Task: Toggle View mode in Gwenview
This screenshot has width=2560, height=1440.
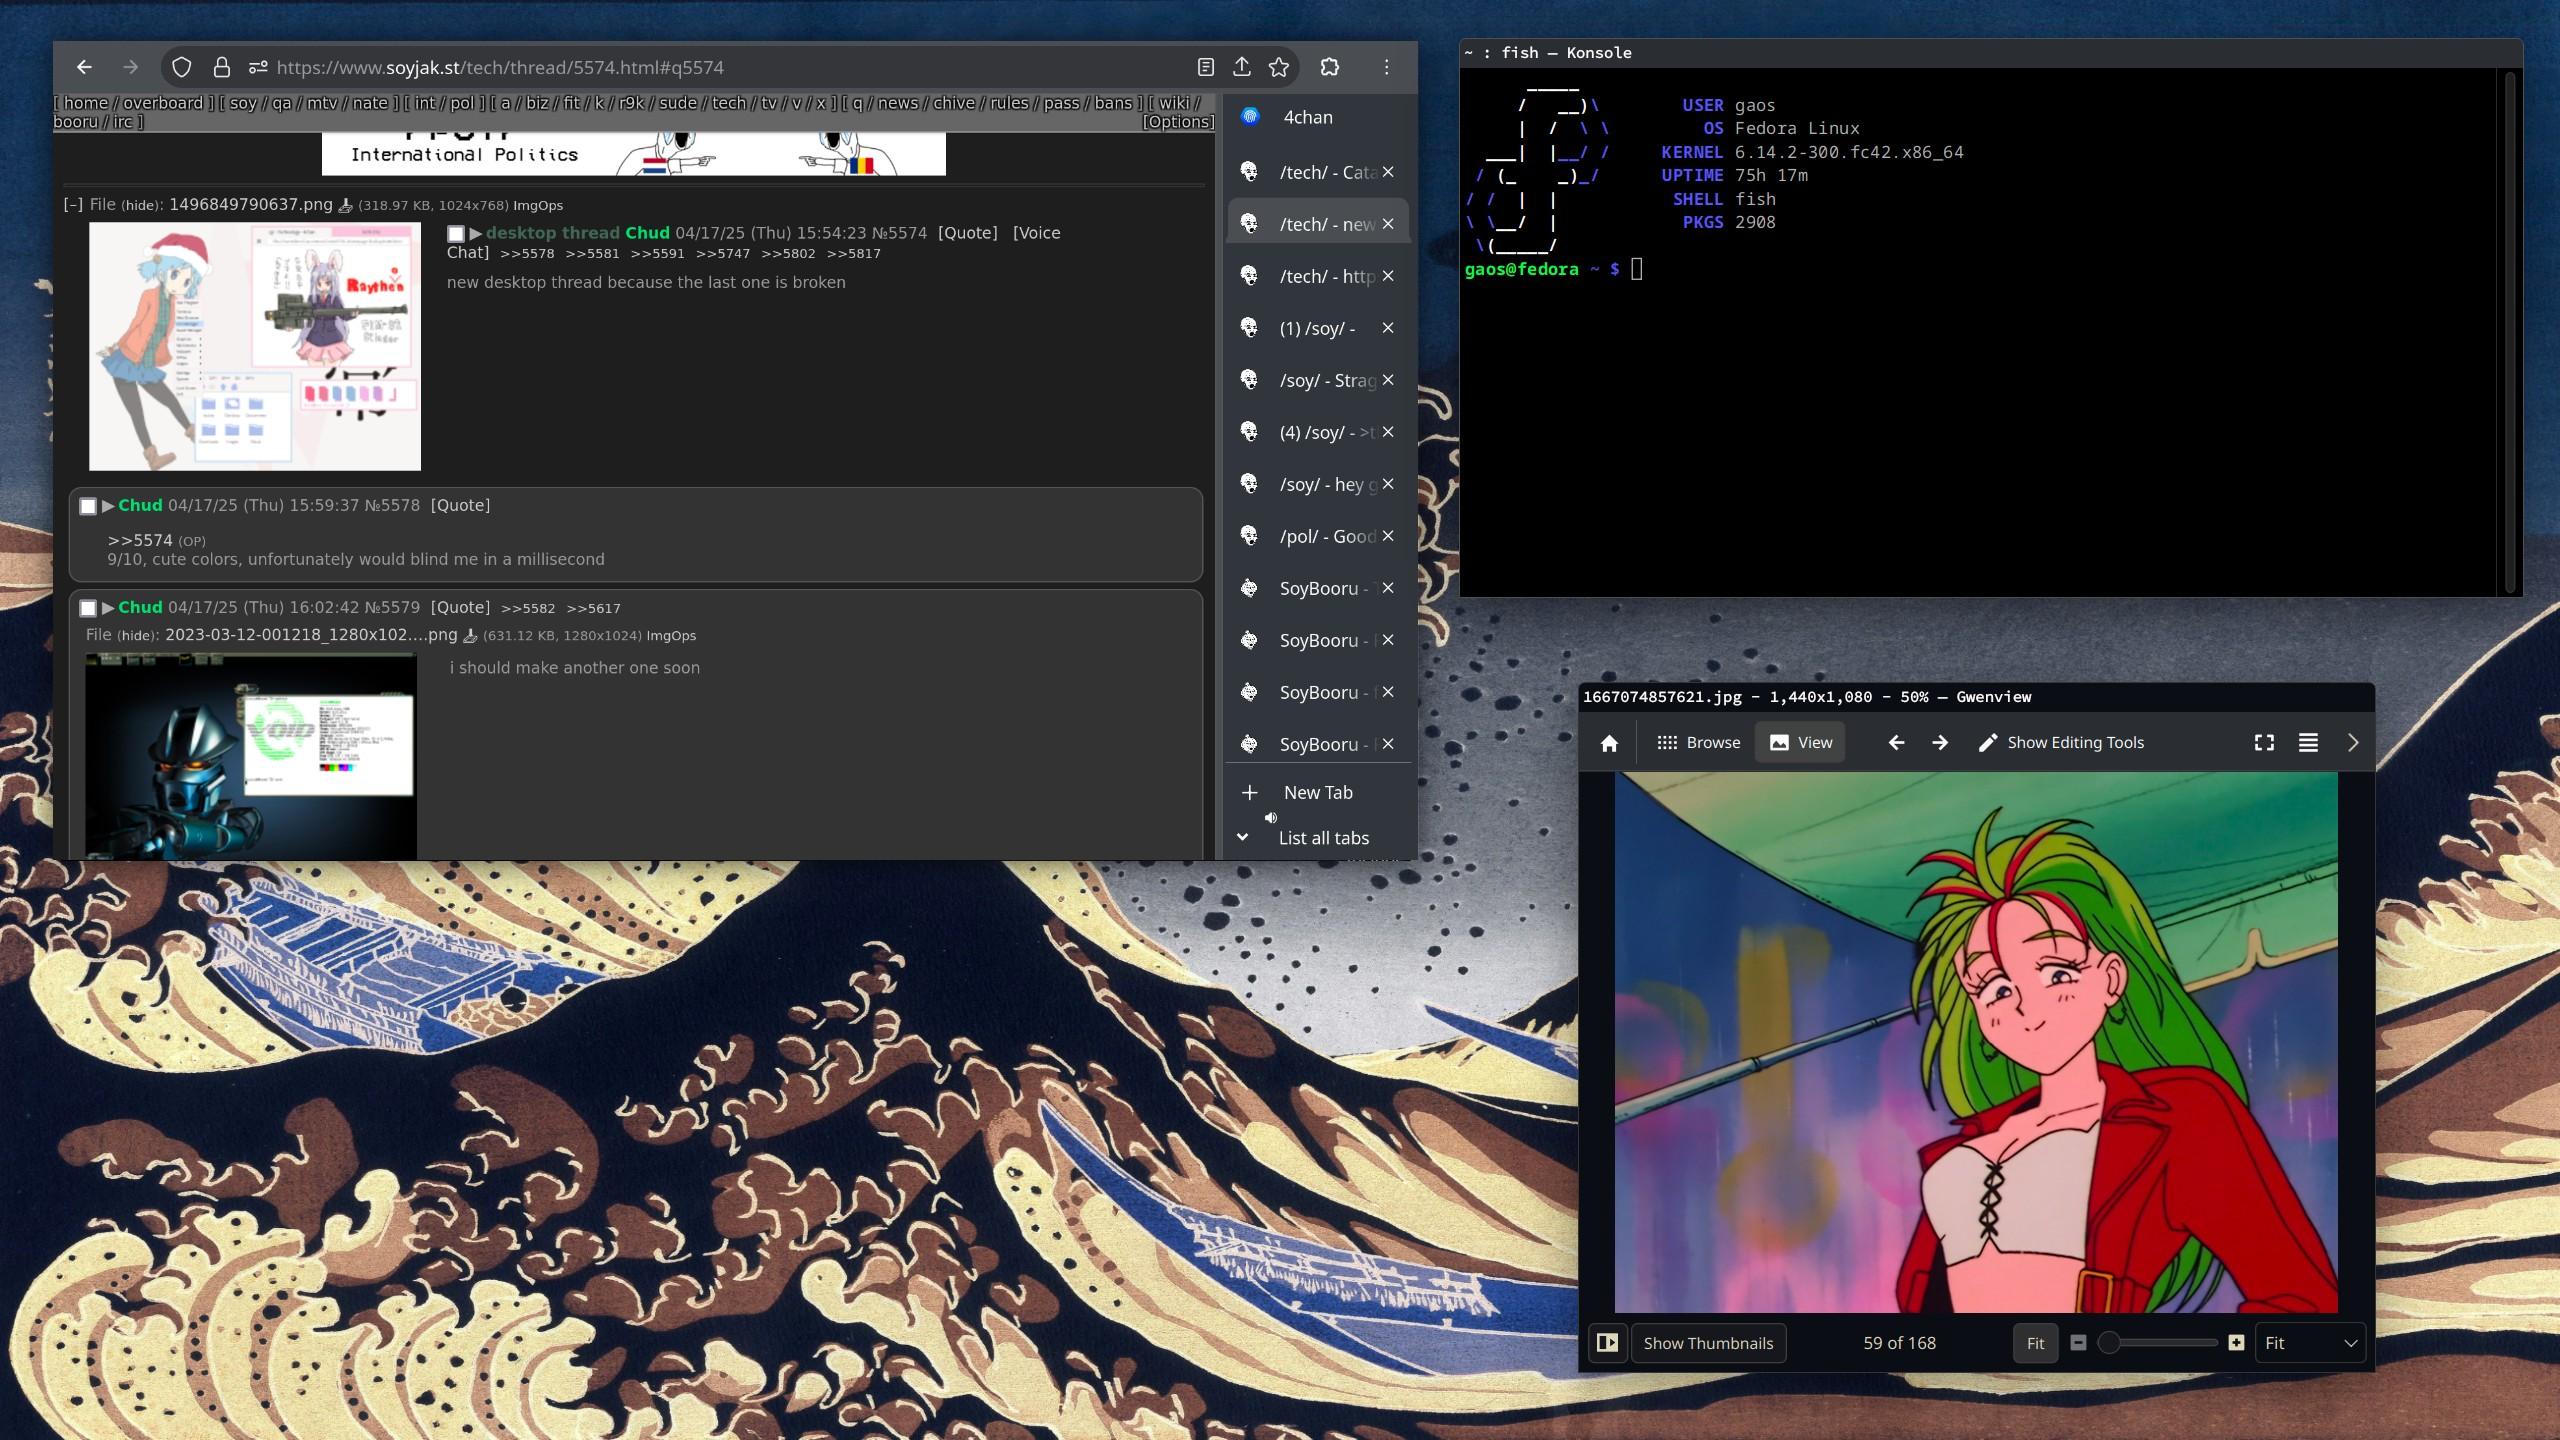Action: coord(1800,743)
